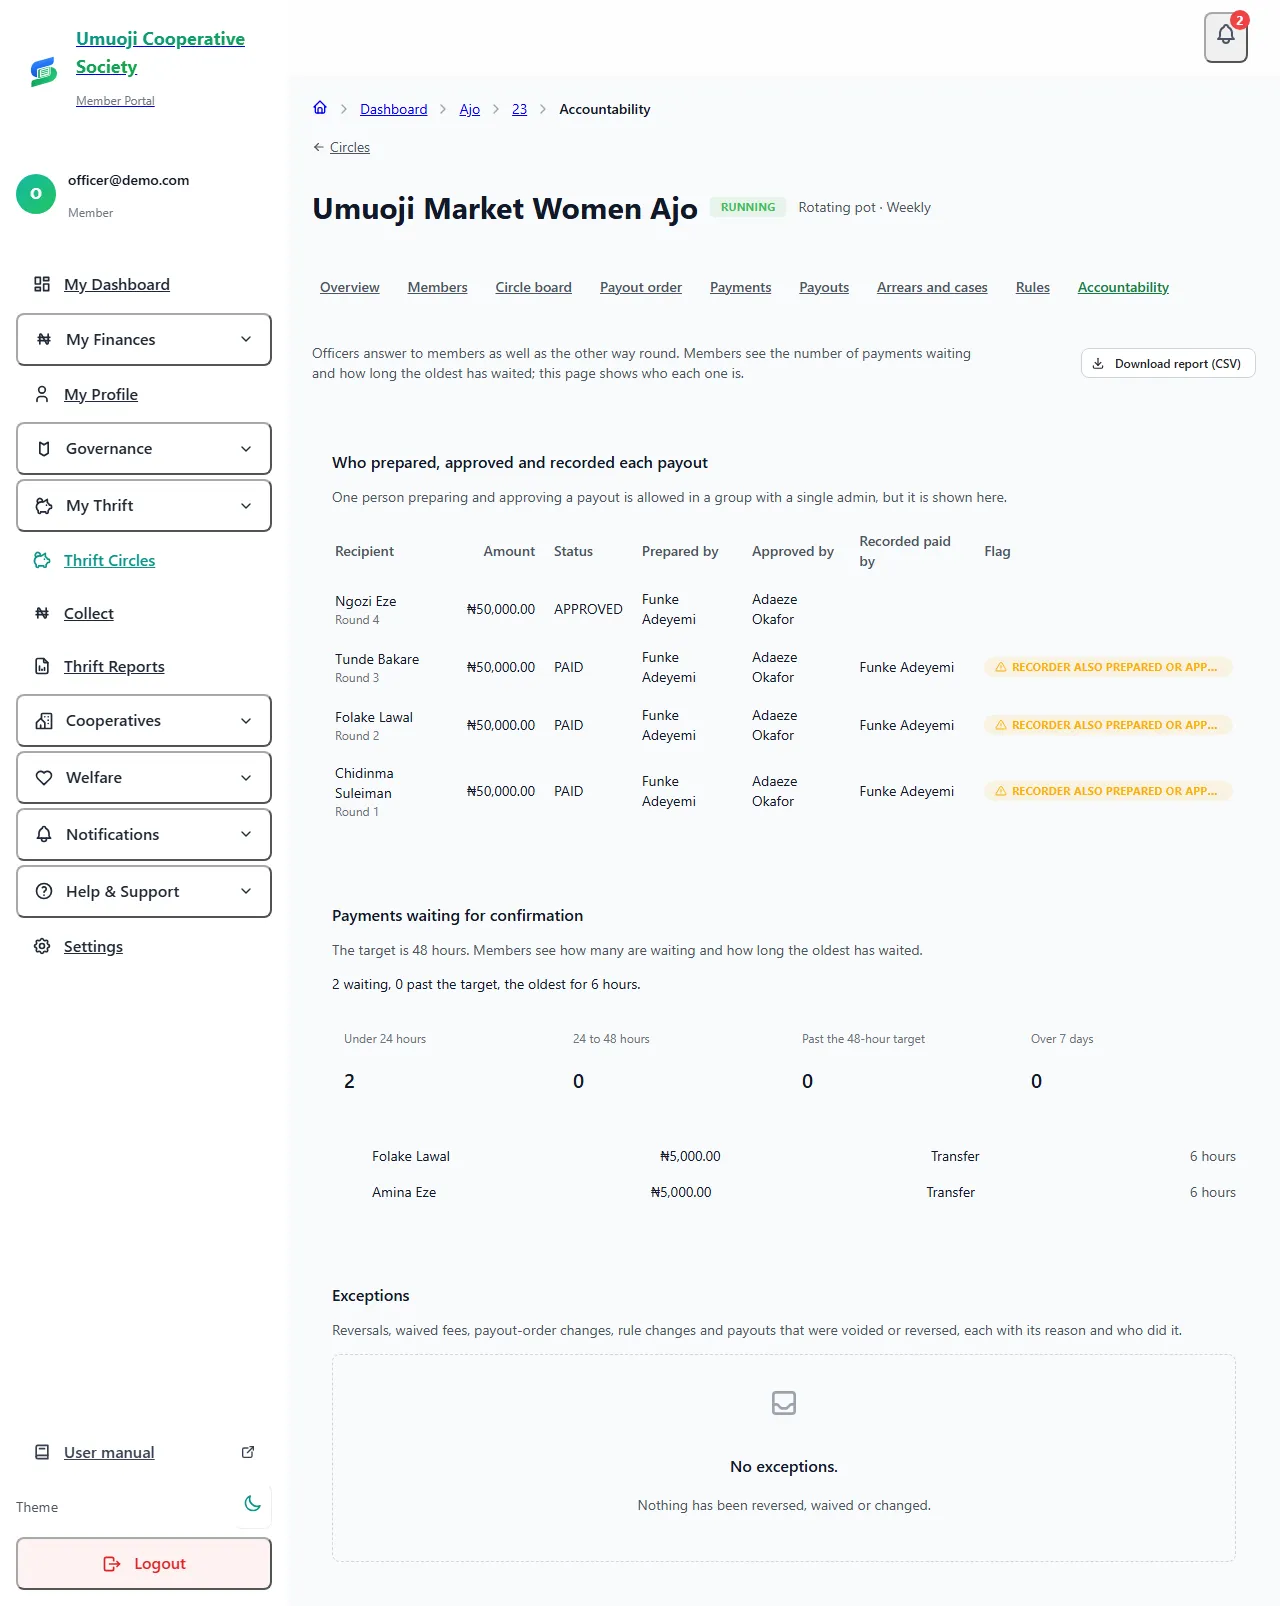Click the My Dashboard grid icon
Image resolution: width=1280 pixels, height=1606 pixels.
(x=42, y=284)
